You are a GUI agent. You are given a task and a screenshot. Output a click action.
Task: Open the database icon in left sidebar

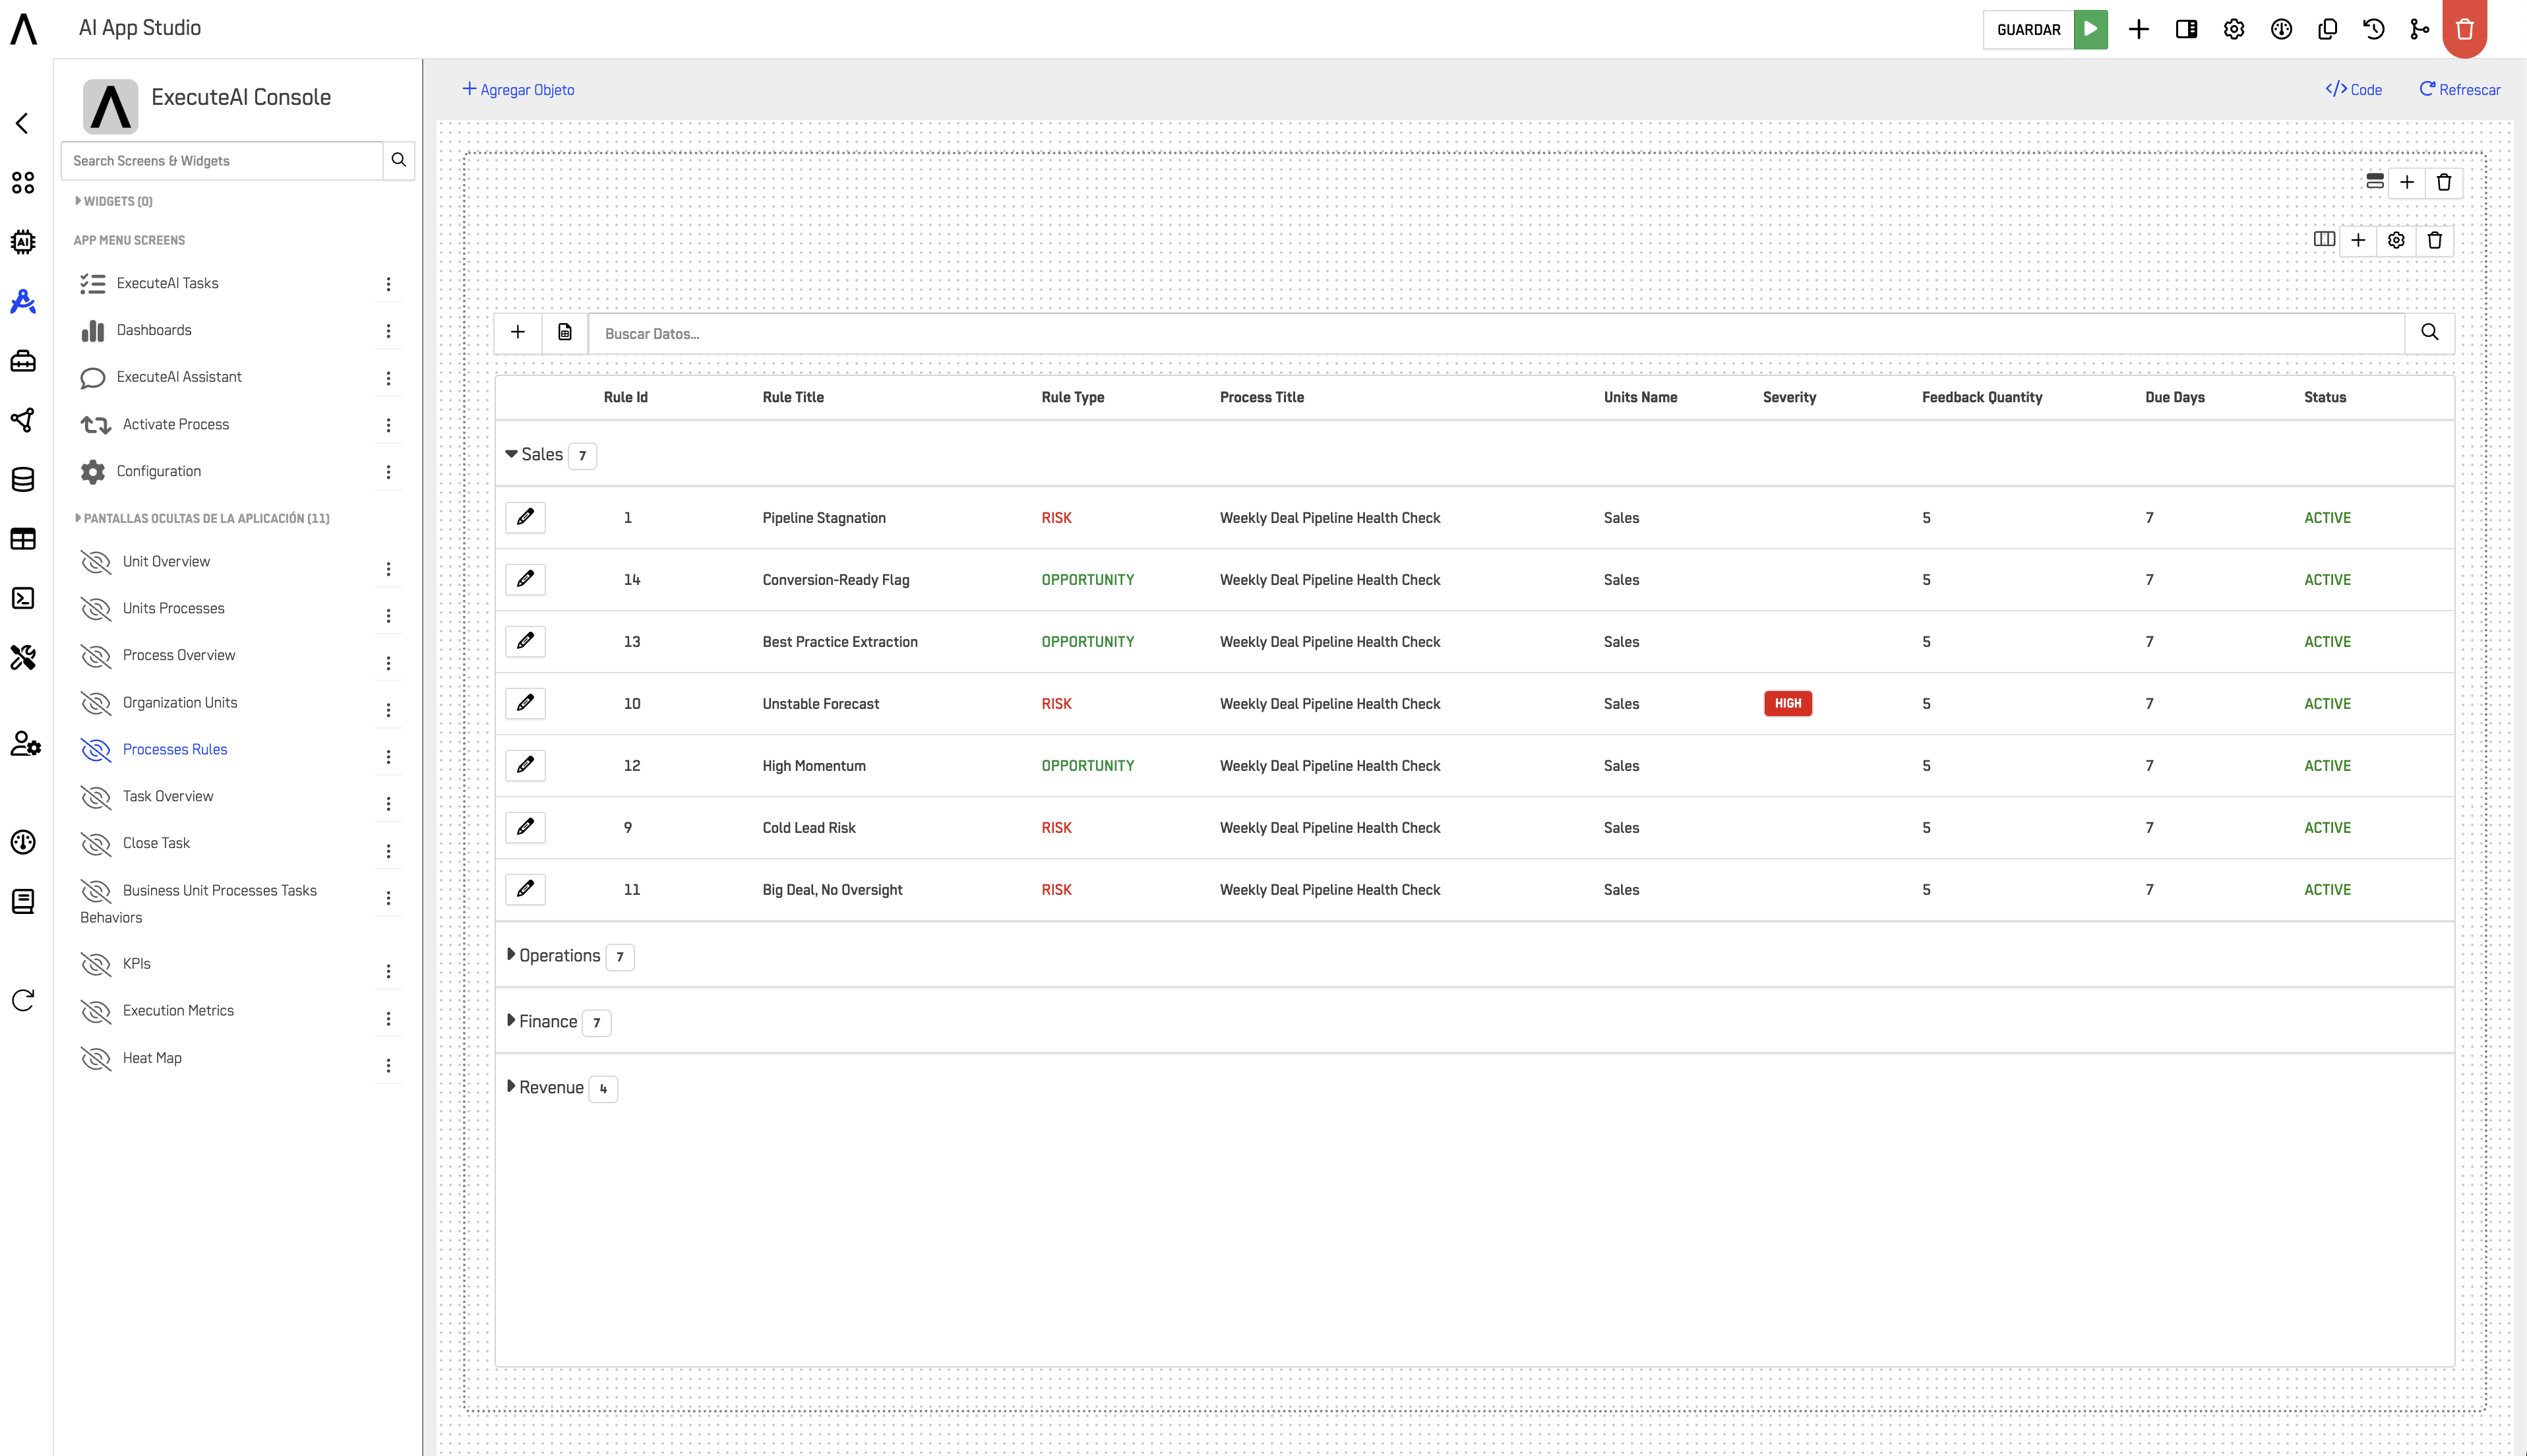(x=23, y=479)
